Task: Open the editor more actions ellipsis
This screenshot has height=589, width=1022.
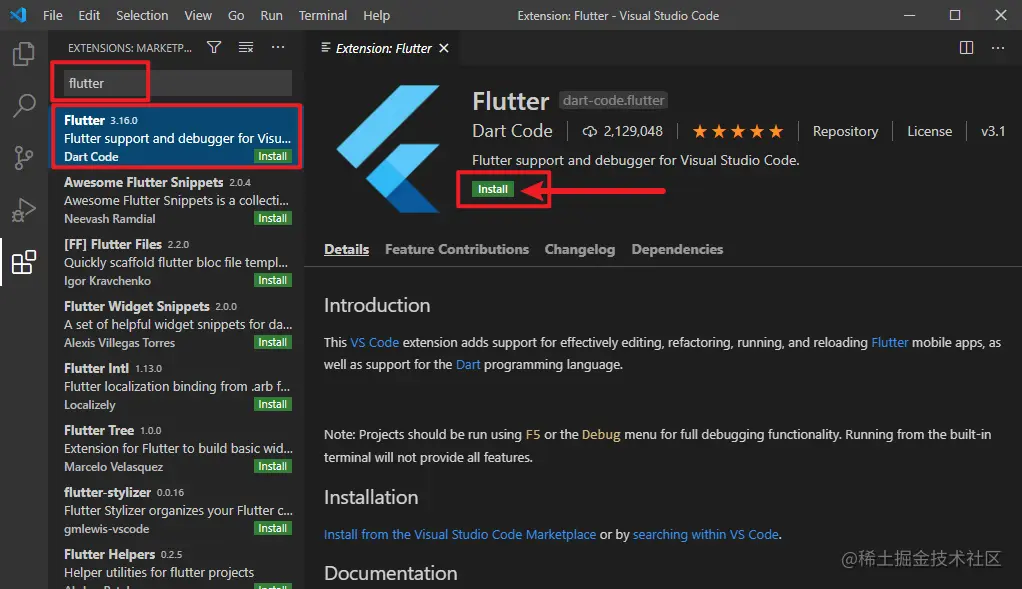Action: coord(998,48)
